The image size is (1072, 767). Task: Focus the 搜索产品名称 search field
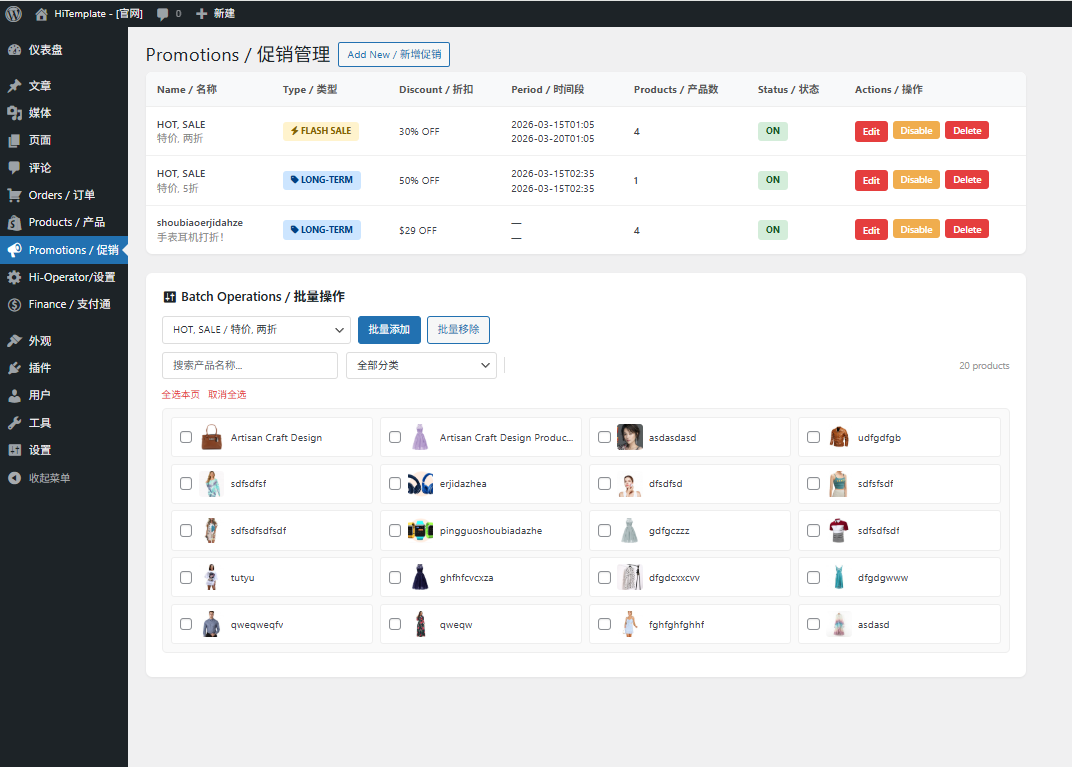(x=249, y=366)
